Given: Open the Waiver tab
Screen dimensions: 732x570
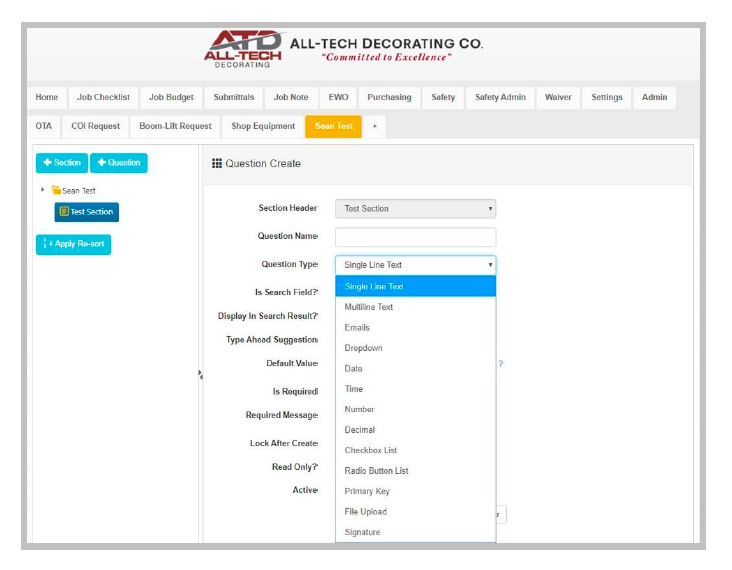Looking at the screenshot, I should click(x=558, y=98).
